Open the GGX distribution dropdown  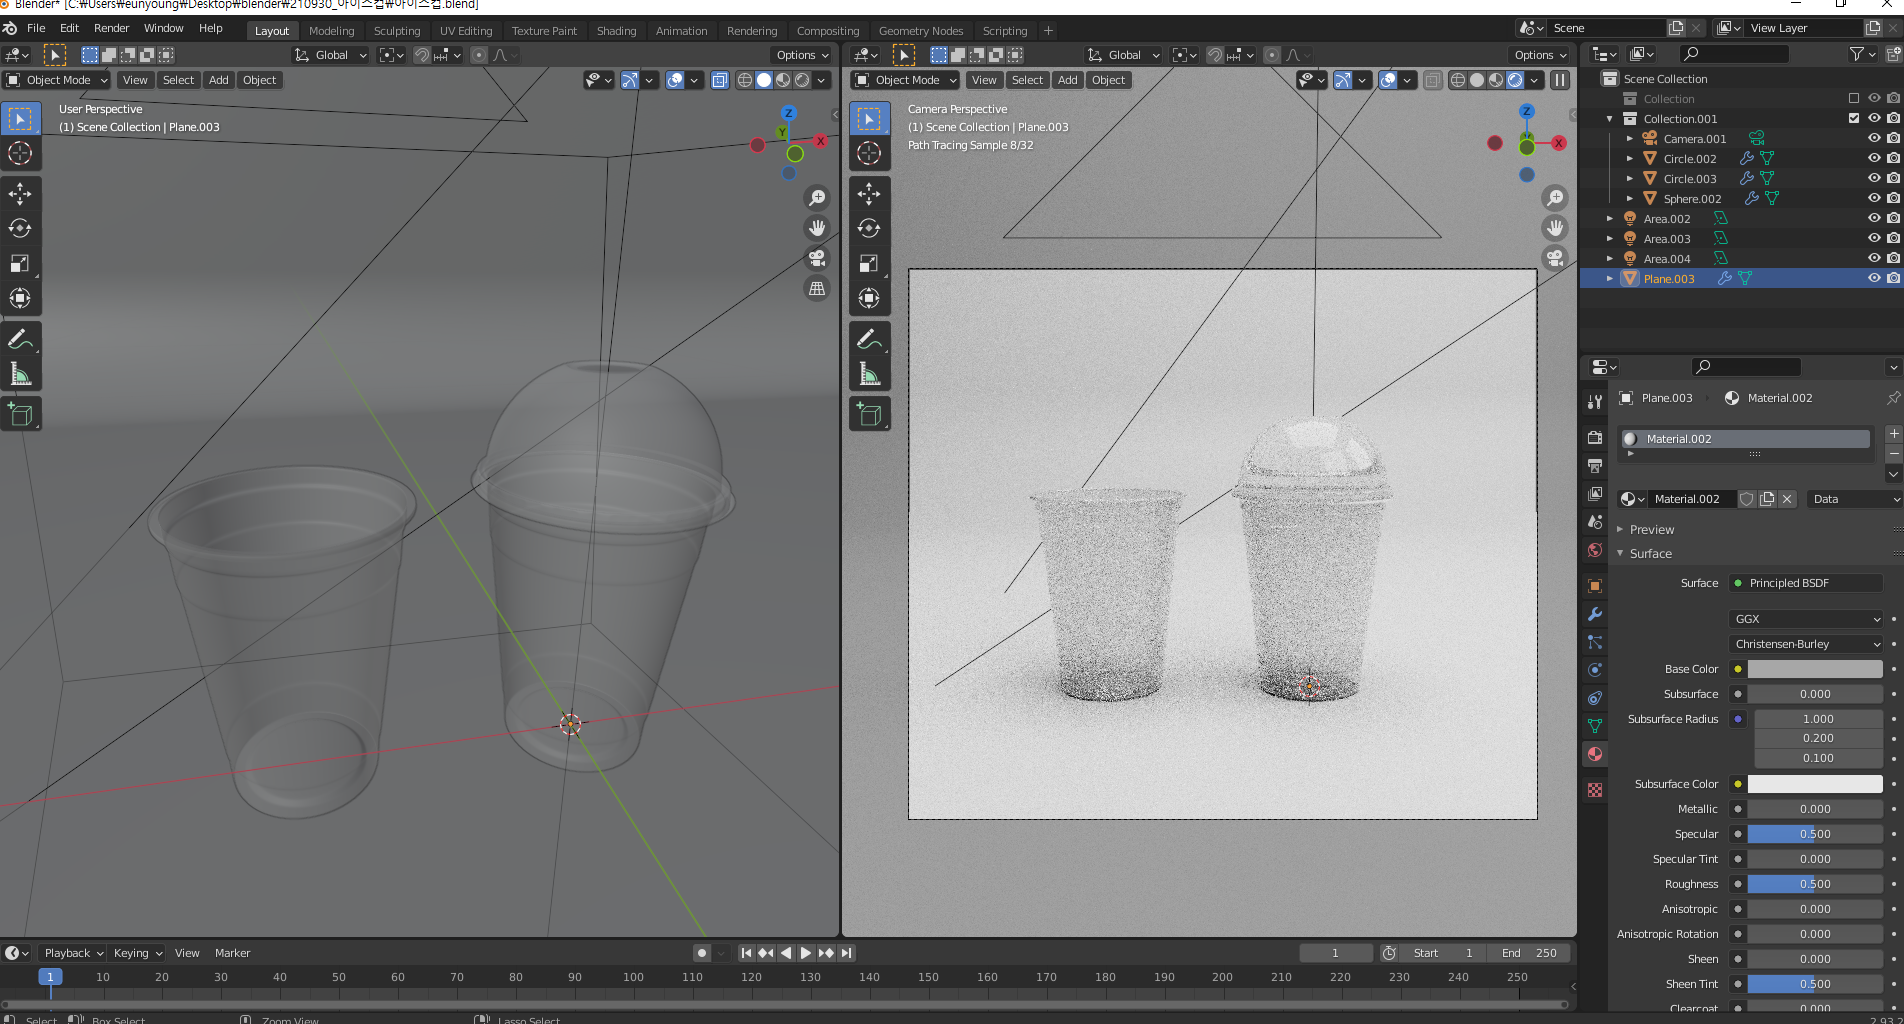[x=1806, y=619]
